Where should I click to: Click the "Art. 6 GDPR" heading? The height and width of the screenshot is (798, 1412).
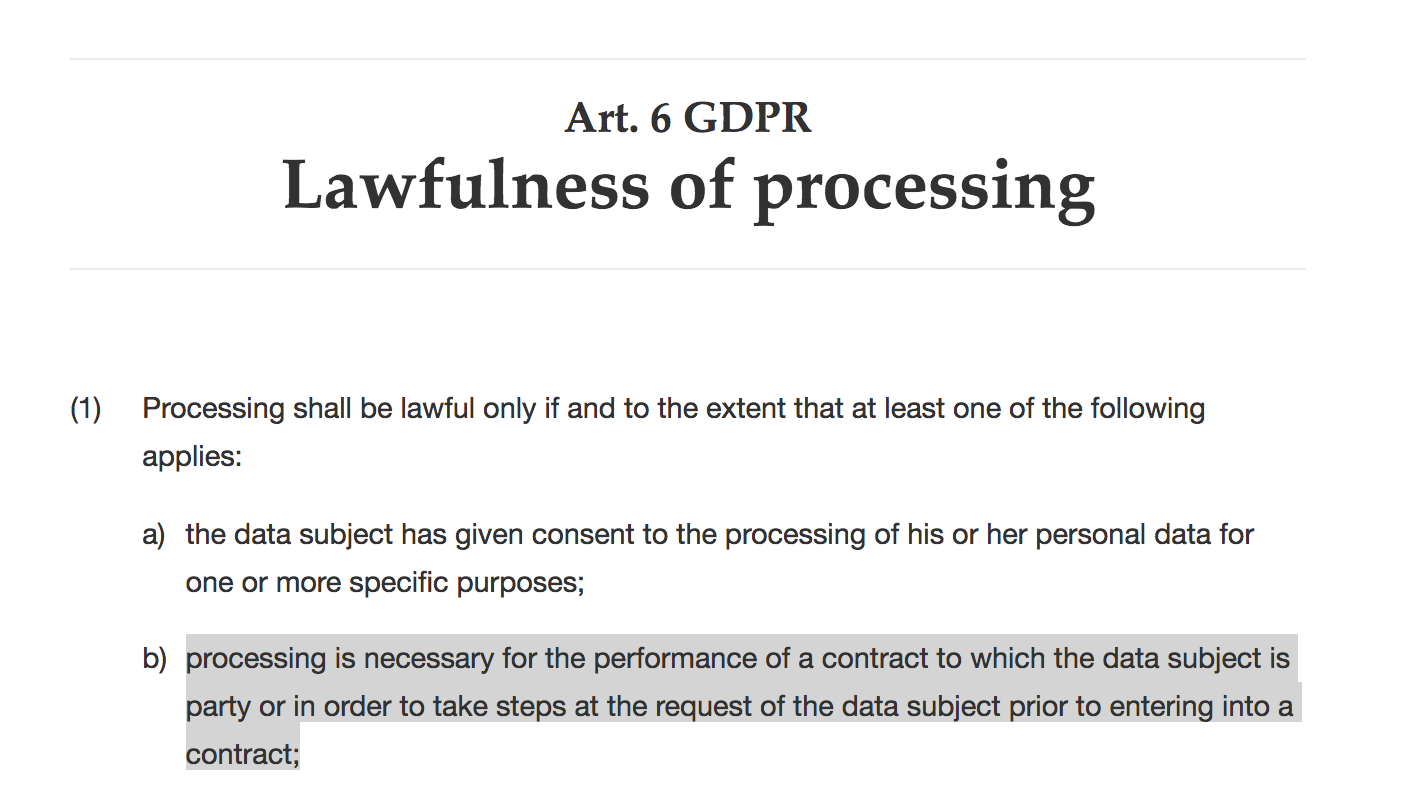click(x=688, y=119)
